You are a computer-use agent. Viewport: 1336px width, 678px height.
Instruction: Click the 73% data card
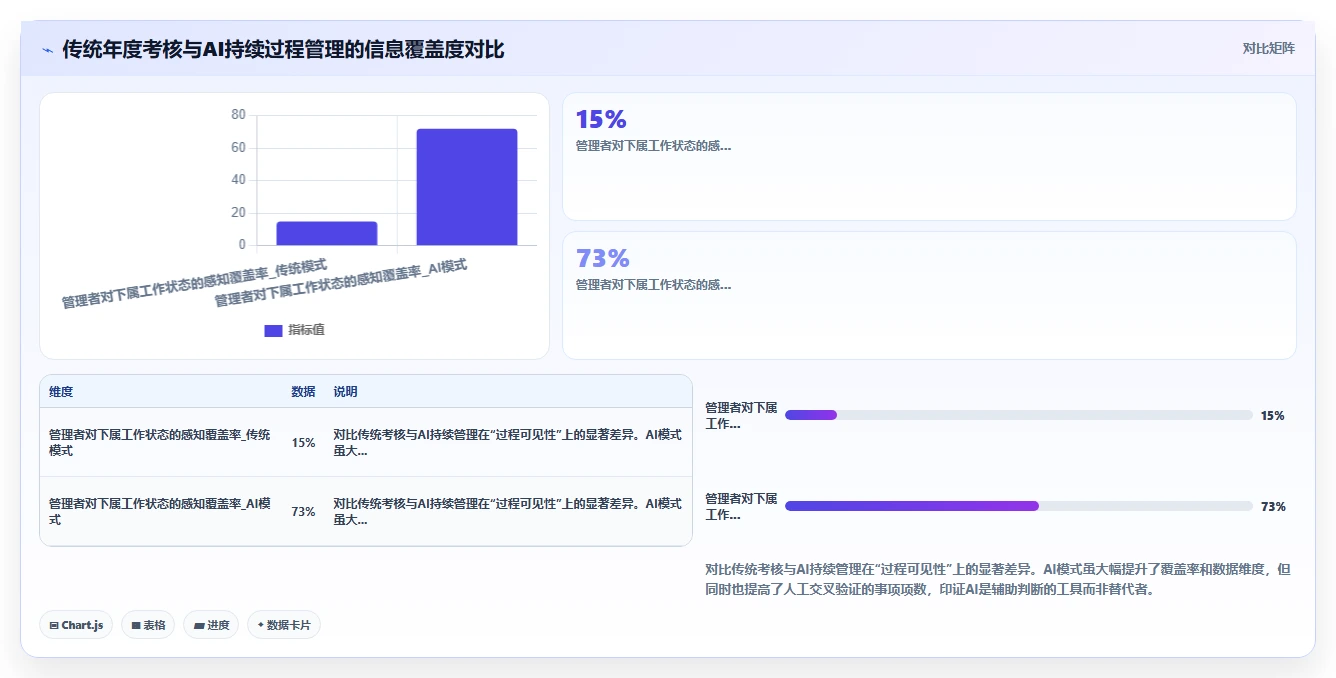click(929, 295)
